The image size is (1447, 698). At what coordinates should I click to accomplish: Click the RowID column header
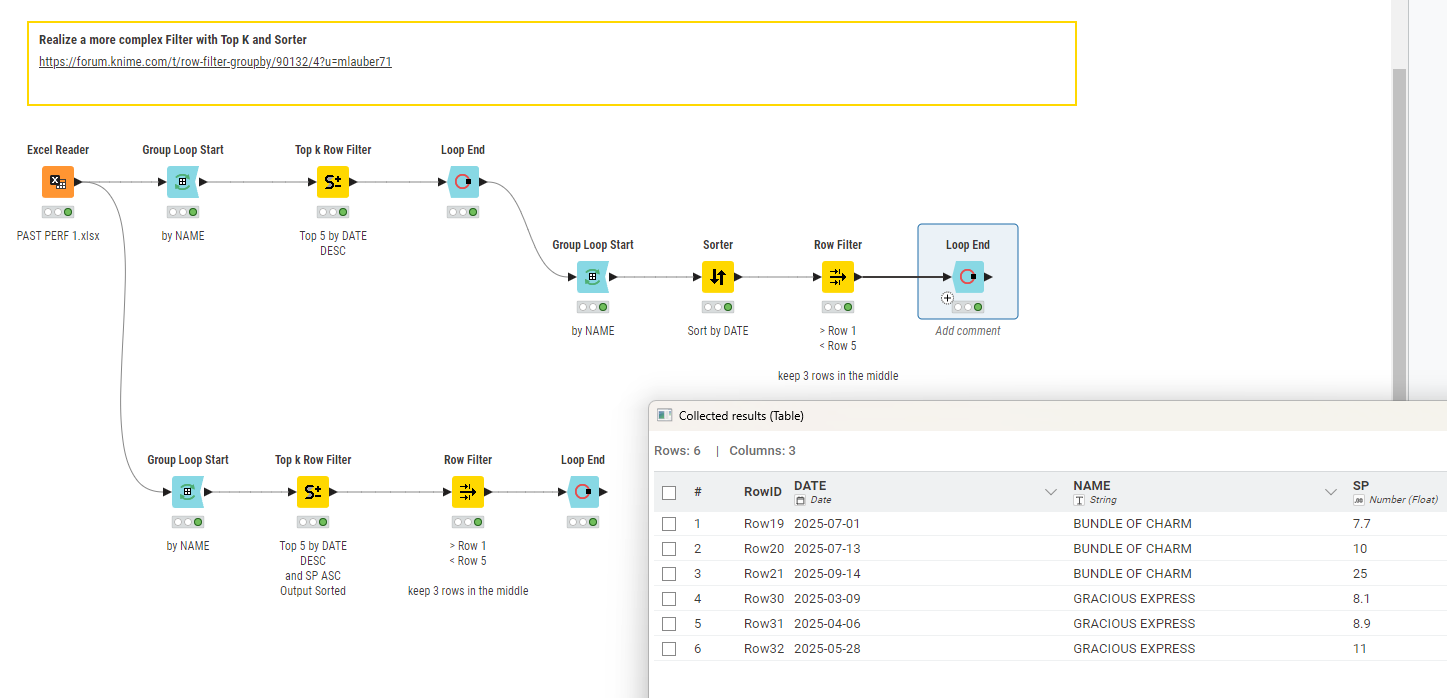(x=762, y=492)
